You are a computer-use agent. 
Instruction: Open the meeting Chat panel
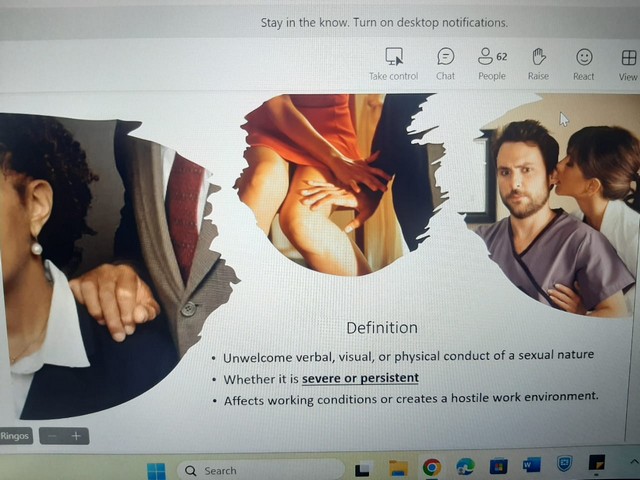click(x=445, y=57)
